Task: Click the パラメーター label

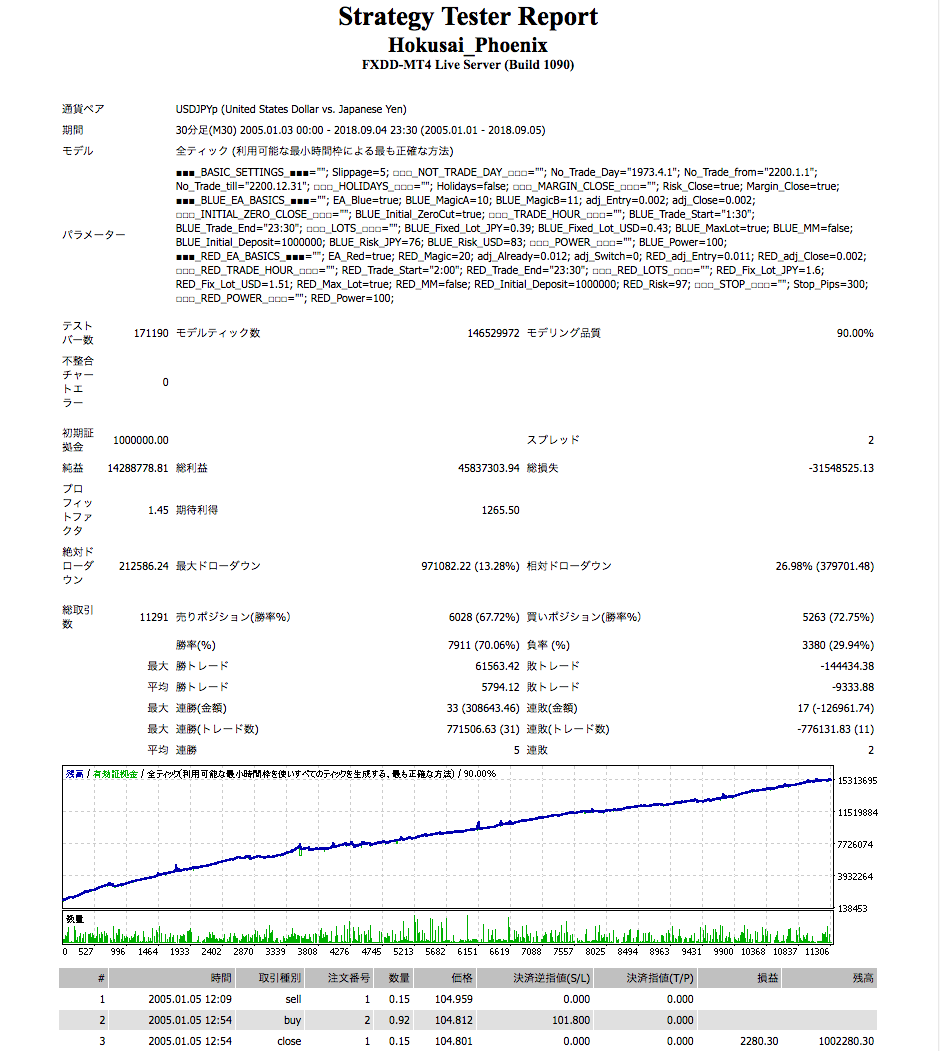Action: pyautogui.click(x=93, y=235)
